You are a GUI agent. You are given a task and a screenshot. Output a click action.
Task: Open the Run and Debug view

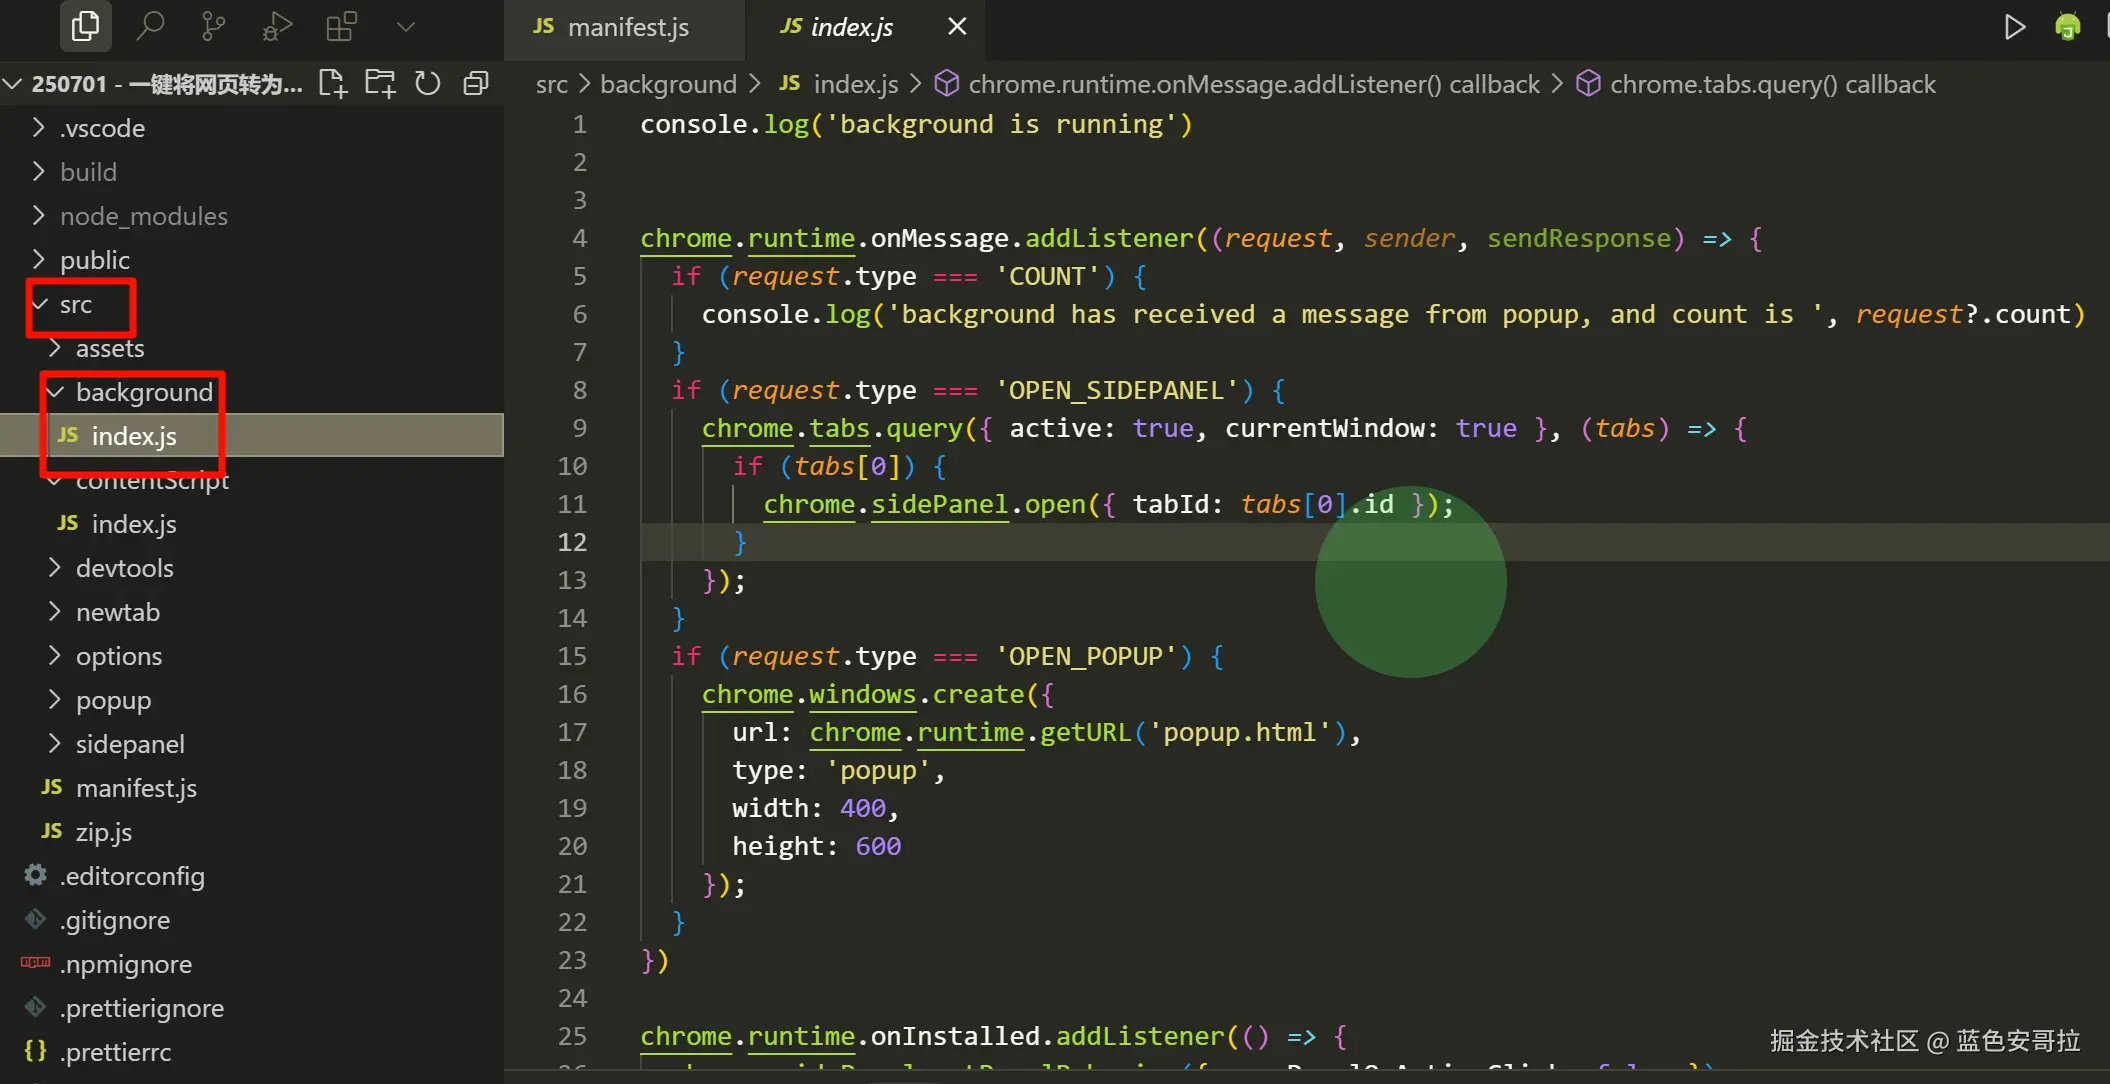pyautogui.click(x=277, y=26)
